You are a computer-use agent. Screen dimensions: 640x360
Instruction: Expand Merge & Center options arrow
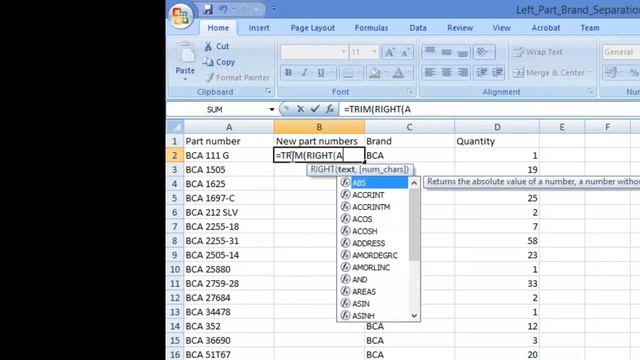[x=590, y=73]
